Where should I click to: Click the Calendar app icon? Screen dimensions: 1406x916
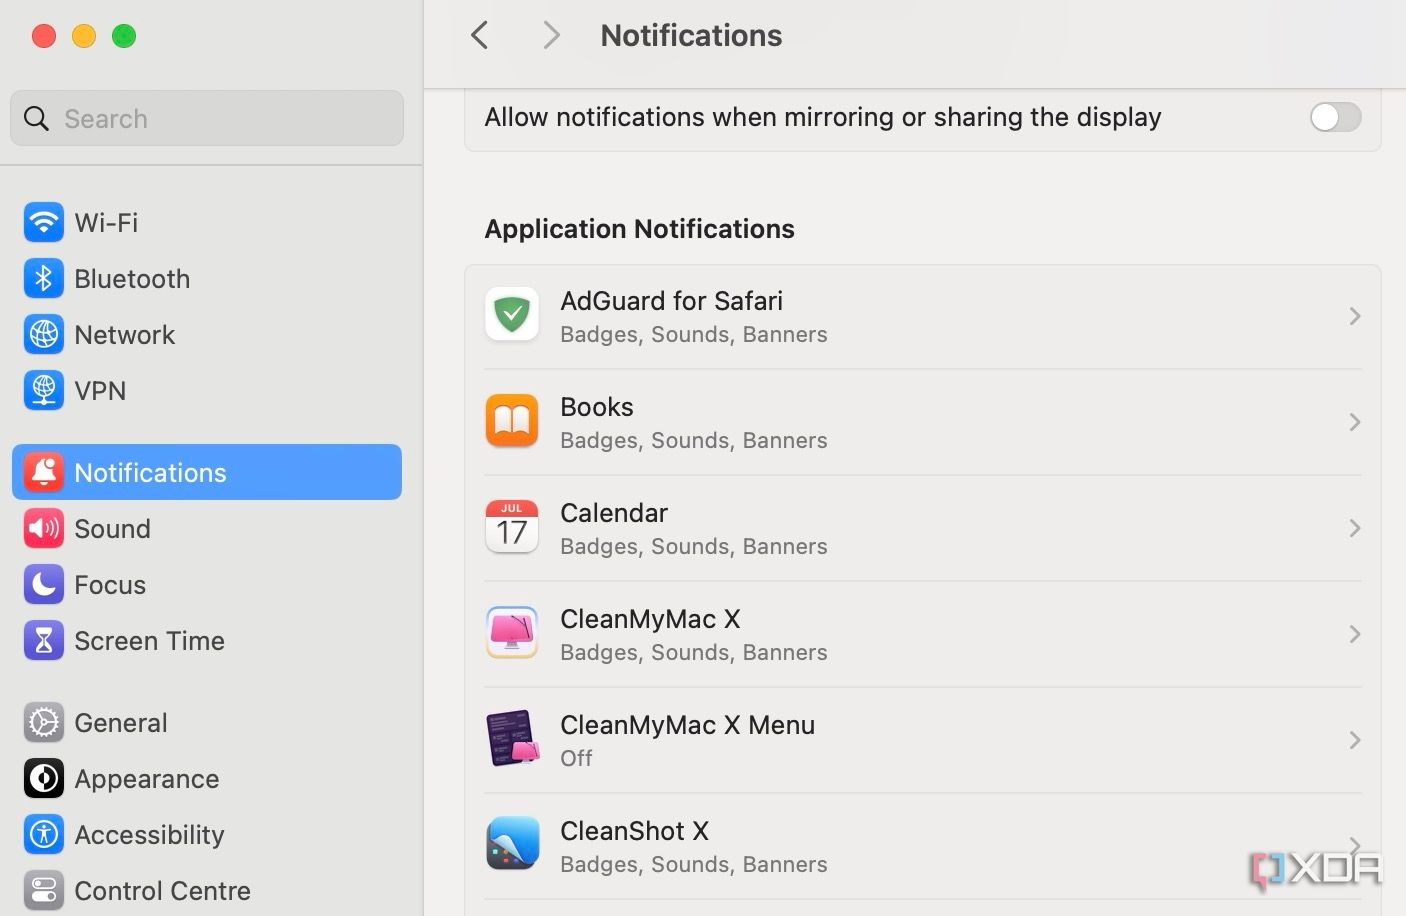tap(512, 527)
